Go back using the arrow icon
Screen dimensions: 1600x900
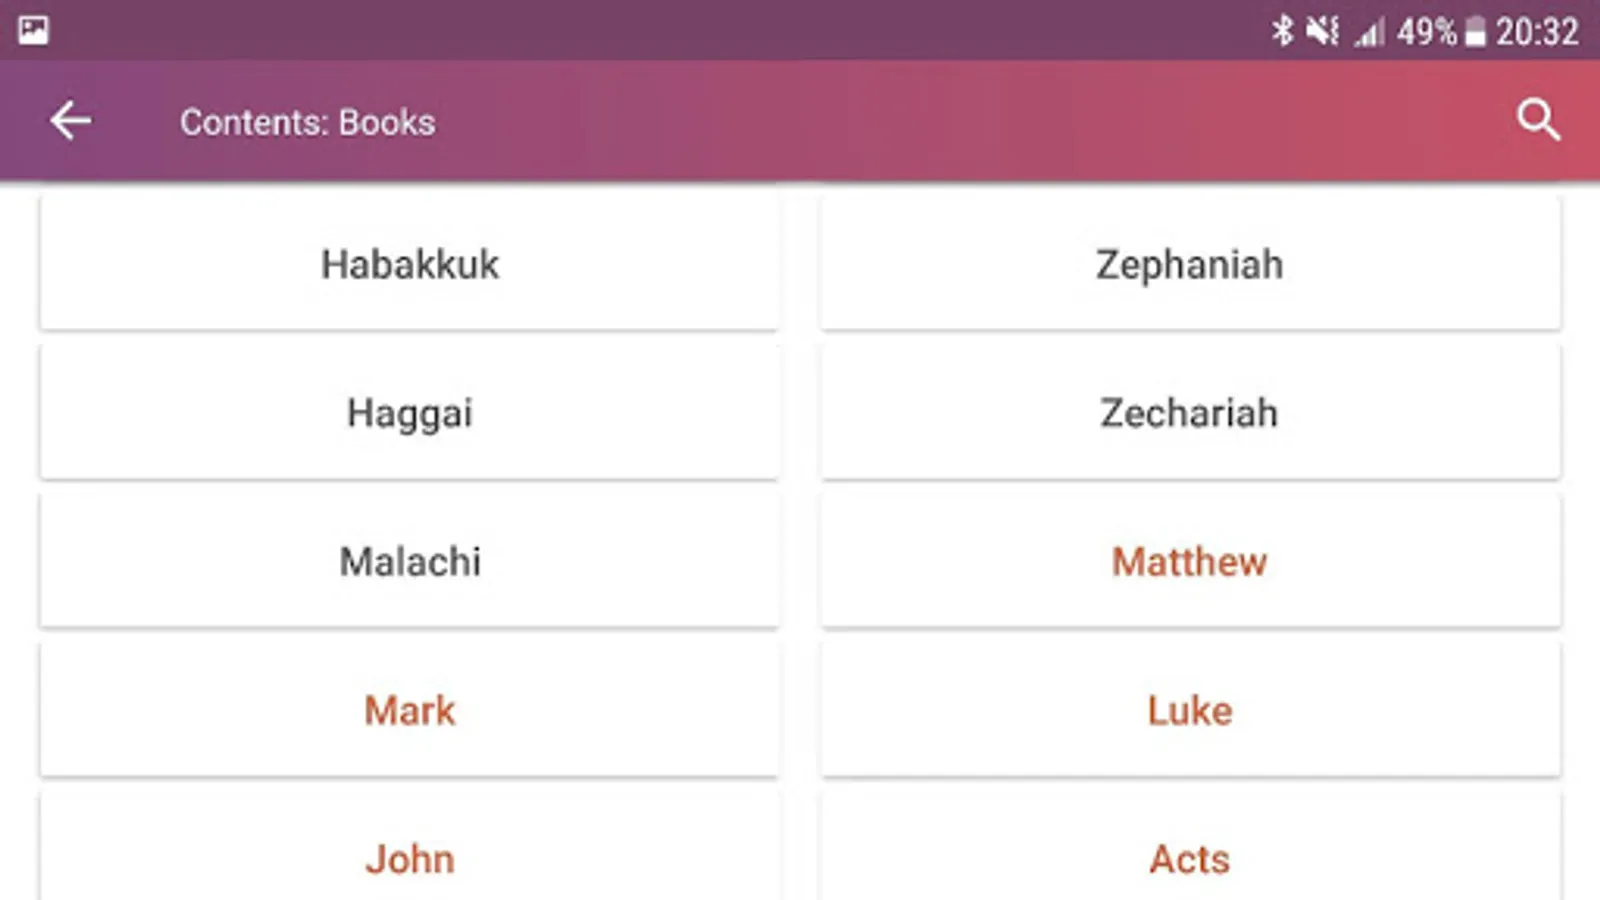click(x=71, y=121)
